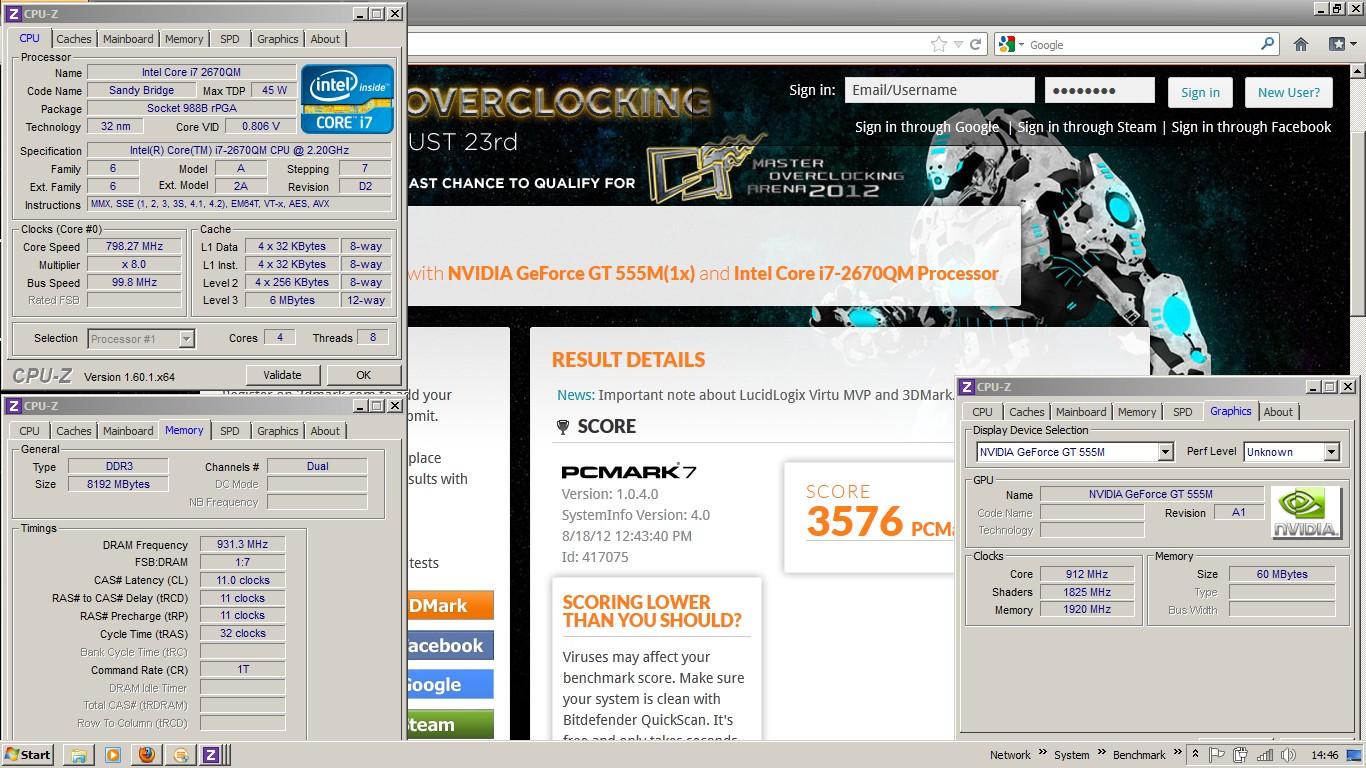Expand Display Device Selection dropdown
This screenshot has height=768, width=1366.
(x=1165, y=452)
